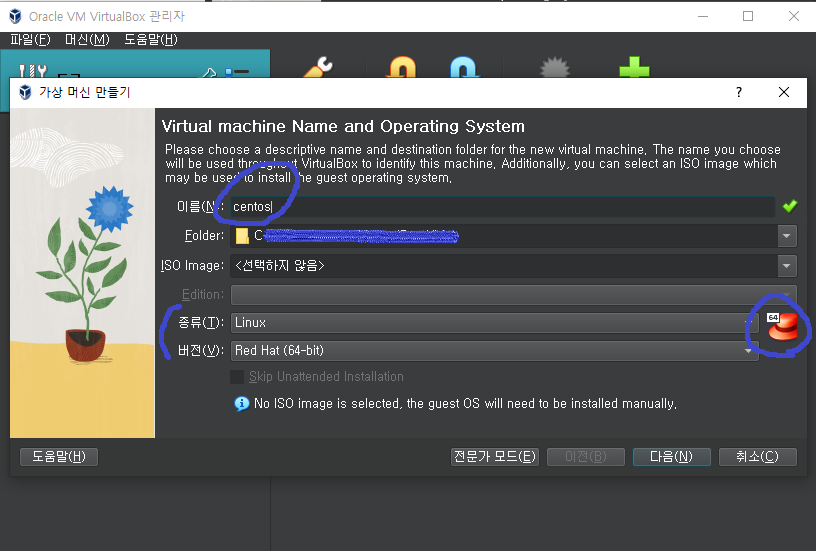This screenshot has width=816, height=551.
Task: Click the VirtualBox logo in main title bar
Action: click(x=16, y=17)
